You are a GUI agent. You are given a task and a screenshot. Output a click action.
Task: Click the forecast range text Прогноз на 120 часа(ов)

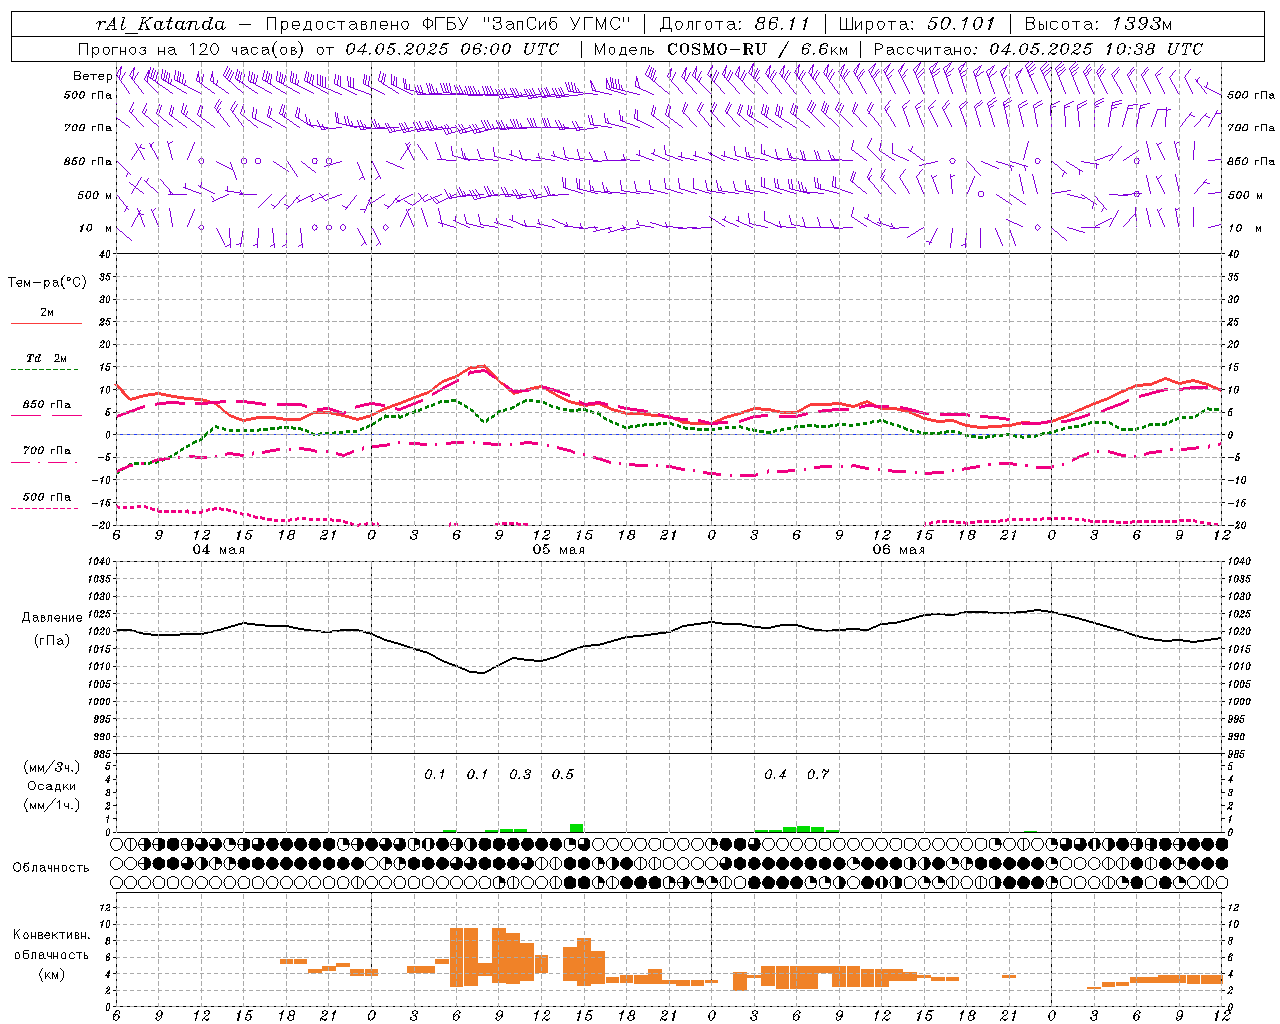(x=192, y=49)
